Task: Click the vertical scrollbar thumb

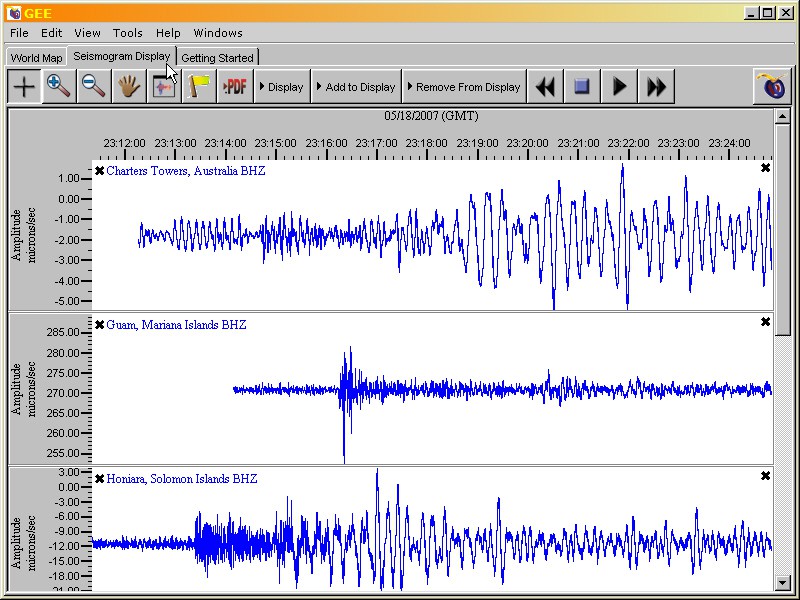Action: point(782,230)
